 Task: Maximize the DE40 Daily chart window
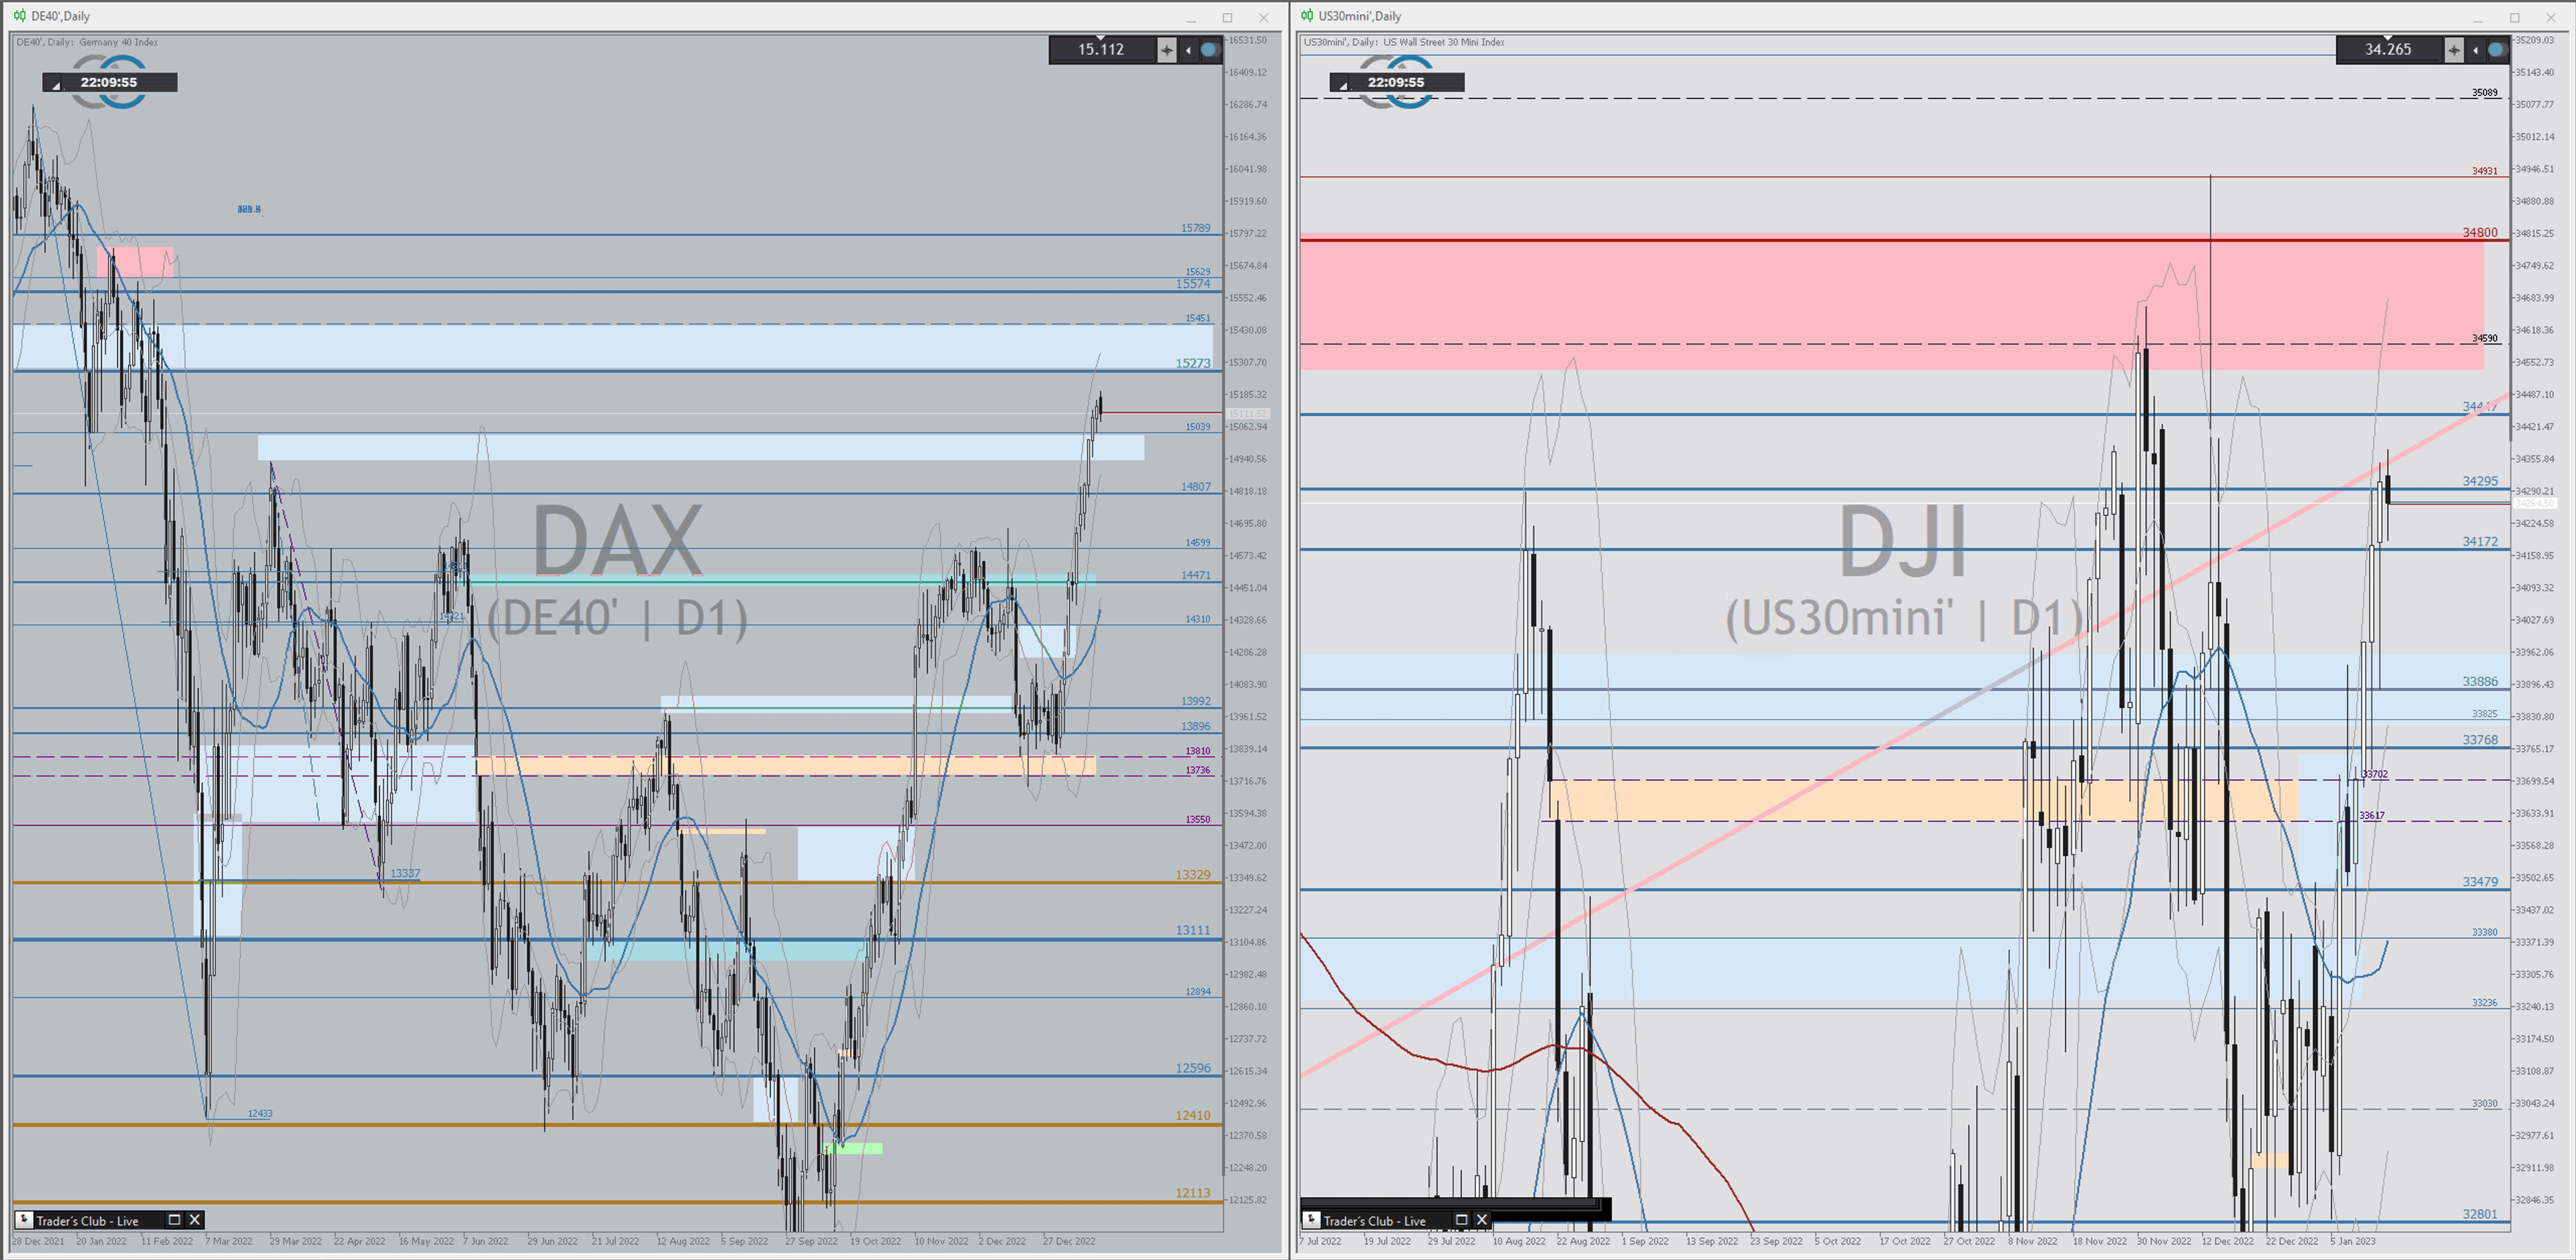[x=1227, y=17]
